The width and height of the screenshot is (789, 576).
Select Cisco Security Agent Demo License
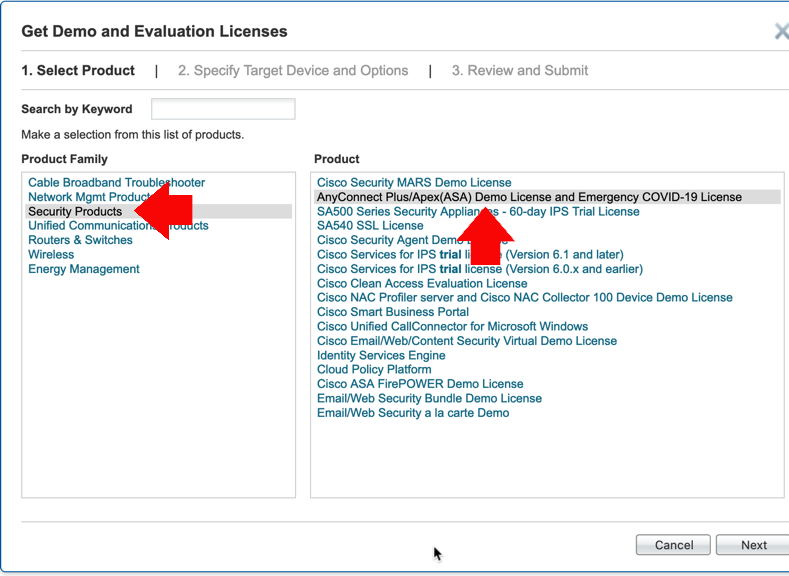412,240
